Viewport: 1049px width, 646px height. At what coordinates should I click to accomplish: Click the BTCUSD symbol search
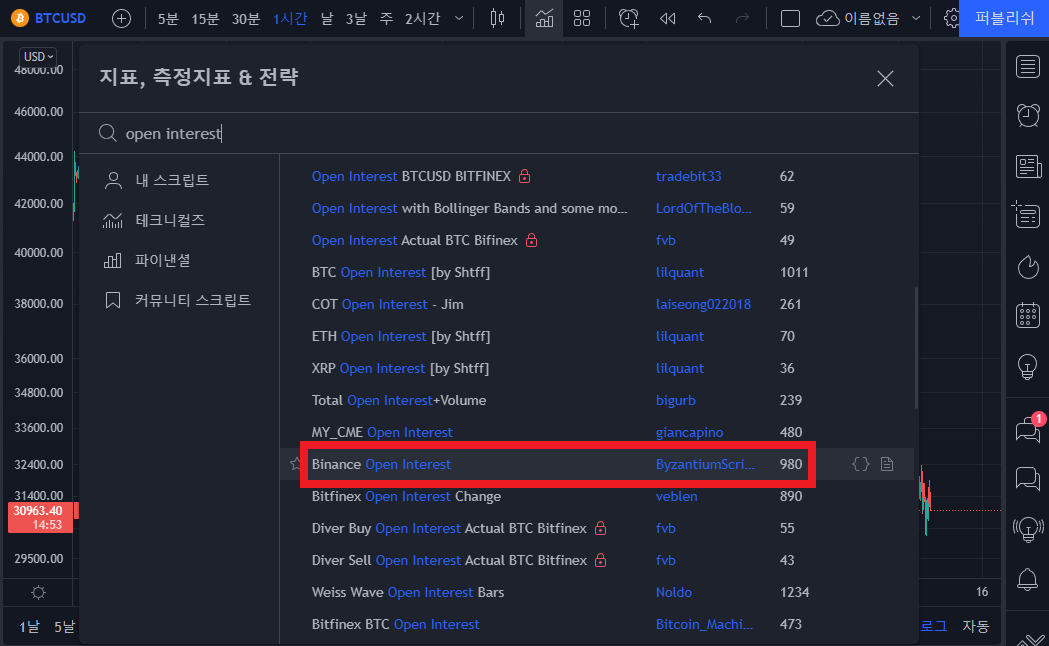point(50,18)
